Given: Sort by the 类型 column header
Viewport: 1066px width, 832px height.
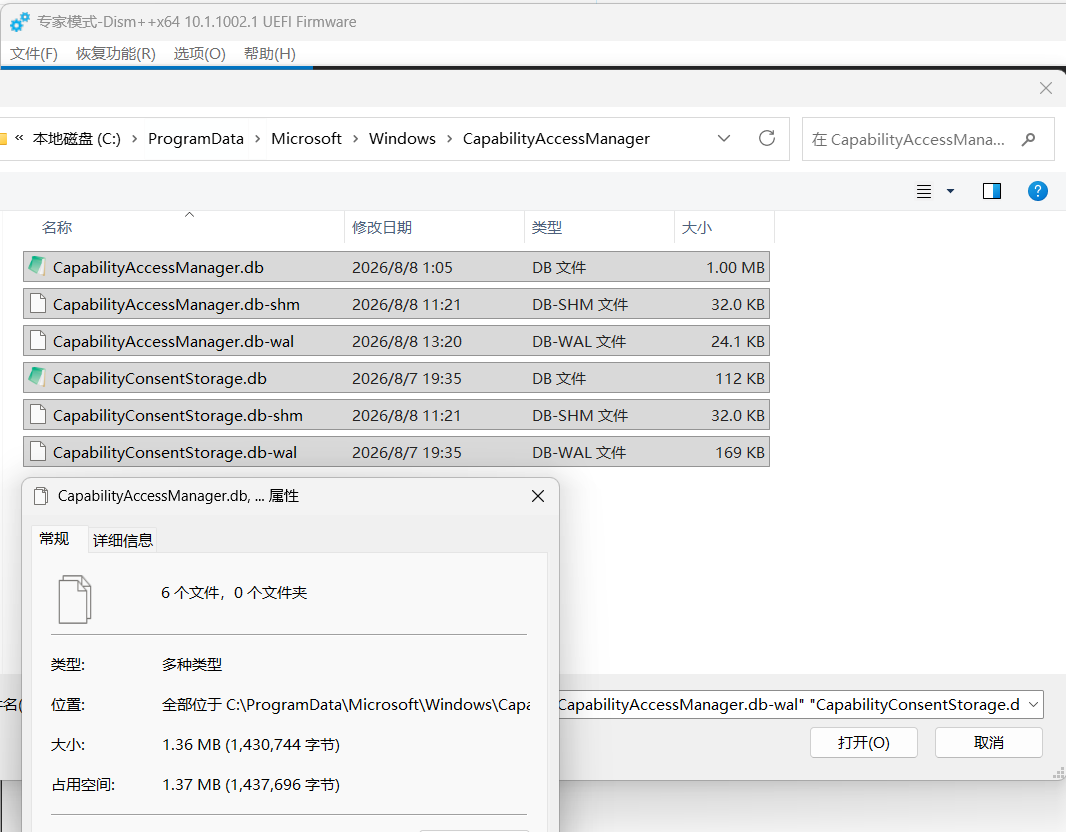Looking at the screenshot, I should pyautogui.click(x=547, y=228).
